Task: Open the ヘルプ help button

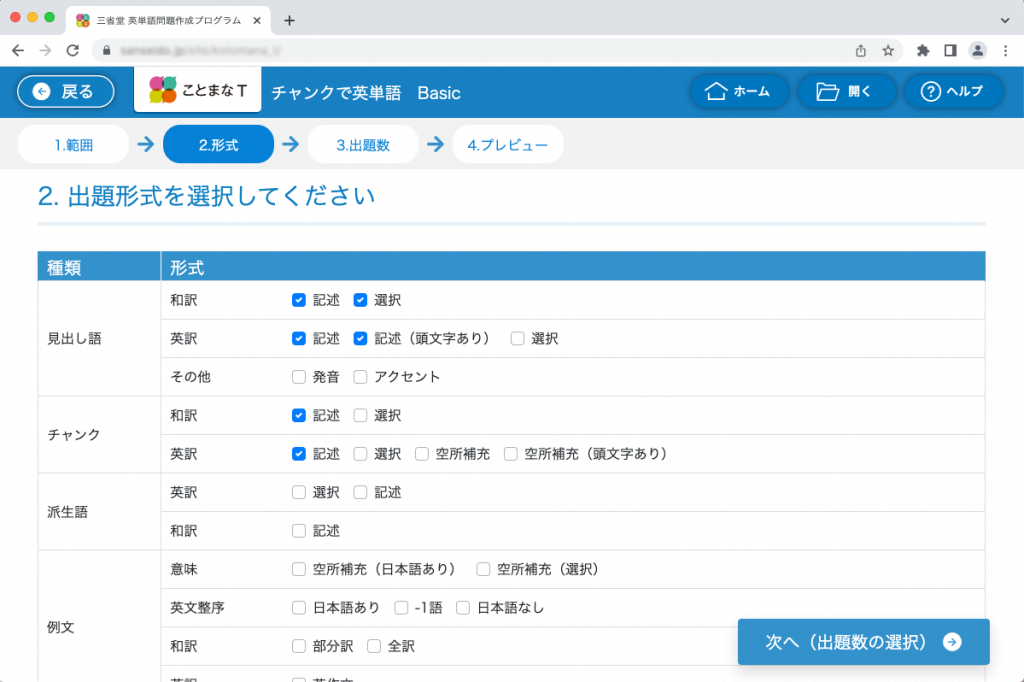Action: click(x=953, y=91)
